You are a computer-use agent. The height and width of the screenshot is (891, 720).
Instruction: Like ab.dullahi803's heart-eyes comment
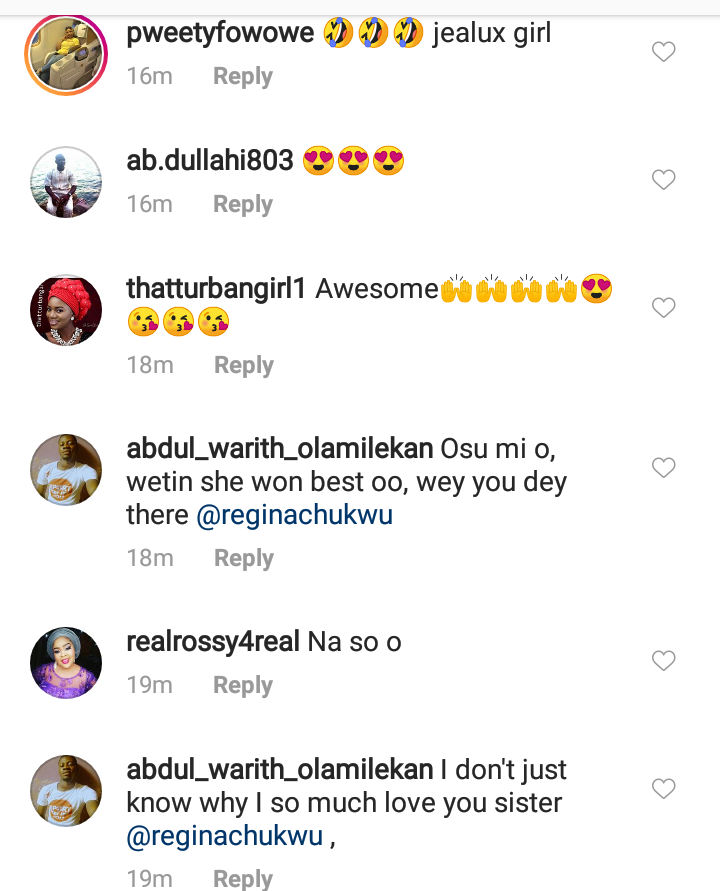pos(664,180)
